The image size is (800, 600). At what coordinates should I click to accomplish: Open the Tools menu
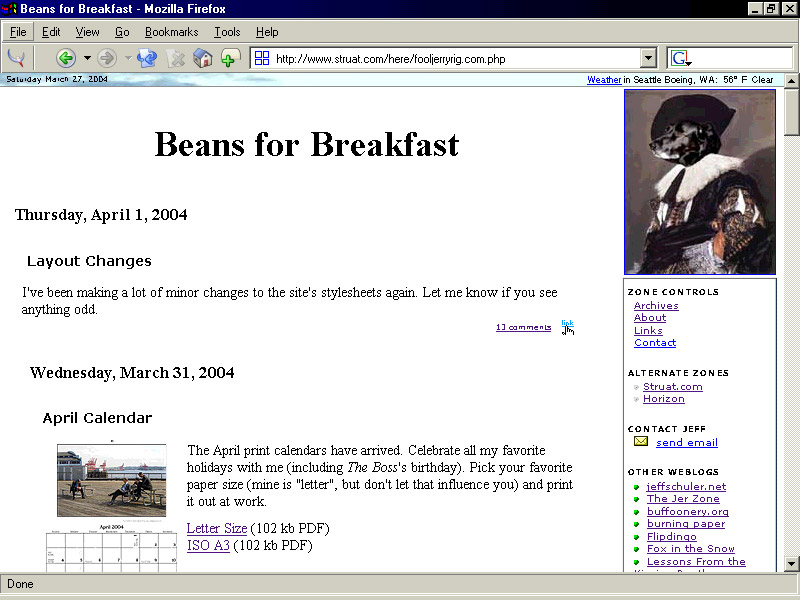(x=227, y=32)
